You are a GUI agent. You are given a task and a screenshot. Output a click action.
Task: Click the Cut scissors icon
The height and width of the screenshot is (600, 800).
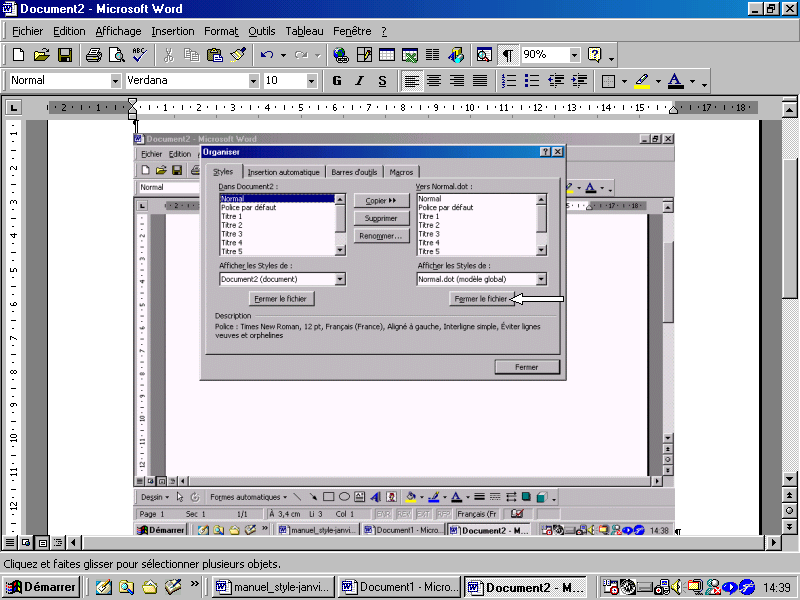pos(168,55)
